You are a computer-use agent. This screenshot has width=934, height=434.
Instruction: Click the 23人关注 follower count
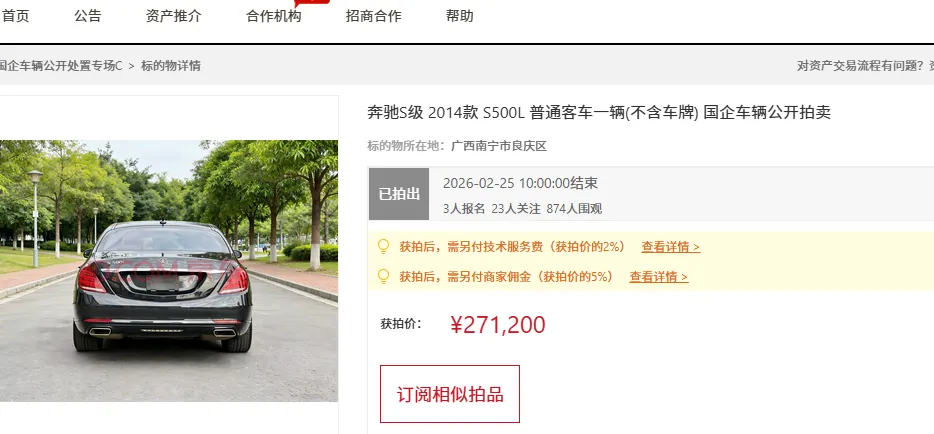coord(516,208)
